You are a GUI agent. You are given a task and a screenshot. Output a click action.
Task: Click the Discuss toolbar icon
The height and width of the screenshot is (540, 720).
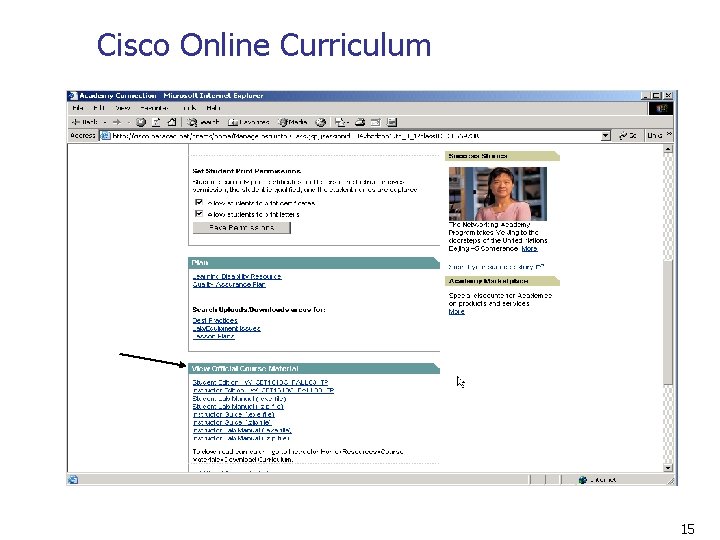tap(392, 122)
